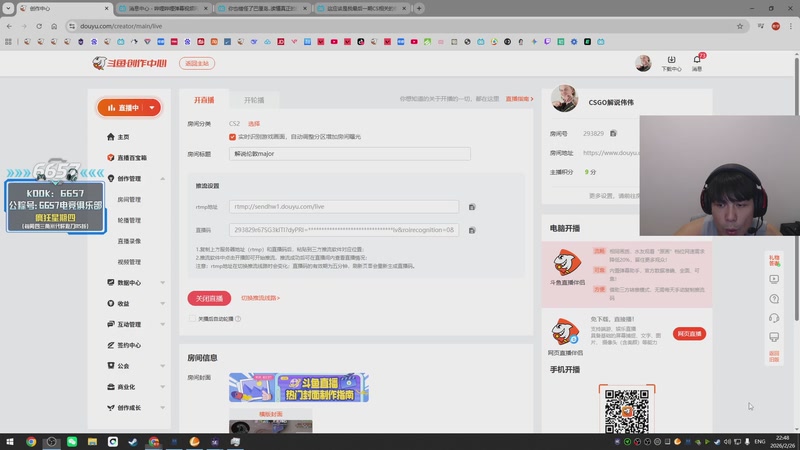Open a new browser tab with plus button

(419, 8)
